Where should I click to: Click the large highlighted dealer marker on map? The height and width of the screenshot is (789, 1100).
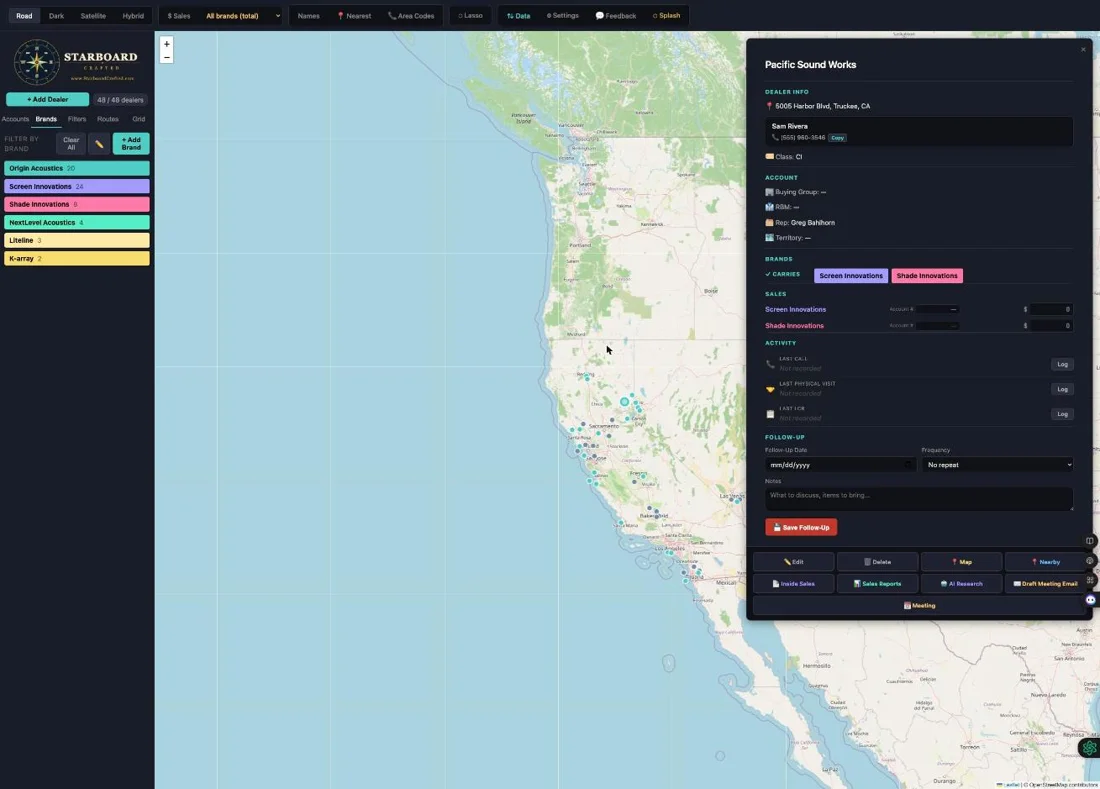tap(624, 402)
